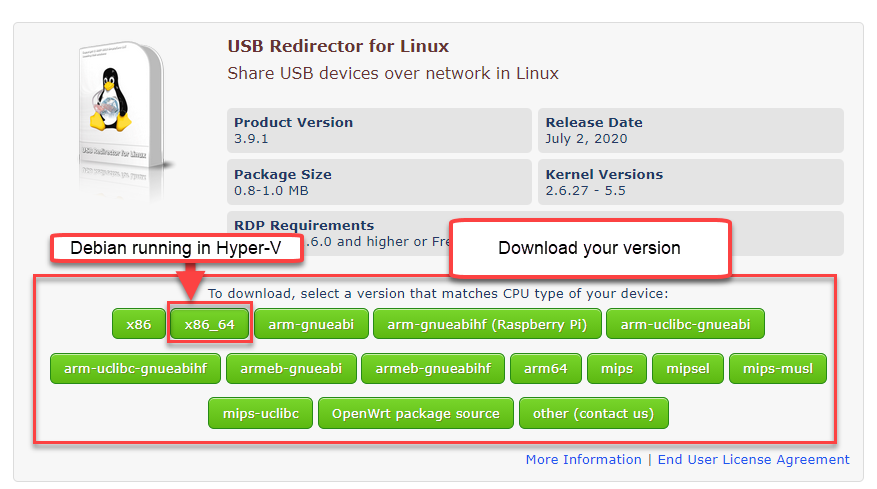Download arm-gnueabihf (Raspberry Pi) version
The width and height of the screenshot is (877, 489).
tap(487, 324)
